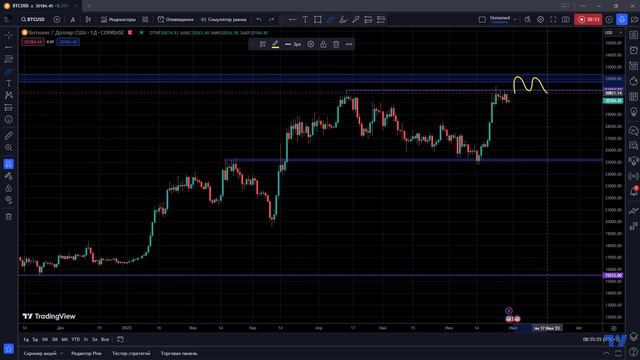Toggle stay in drawing mode
Screen dimensions: 640x360
click(9, 176)
